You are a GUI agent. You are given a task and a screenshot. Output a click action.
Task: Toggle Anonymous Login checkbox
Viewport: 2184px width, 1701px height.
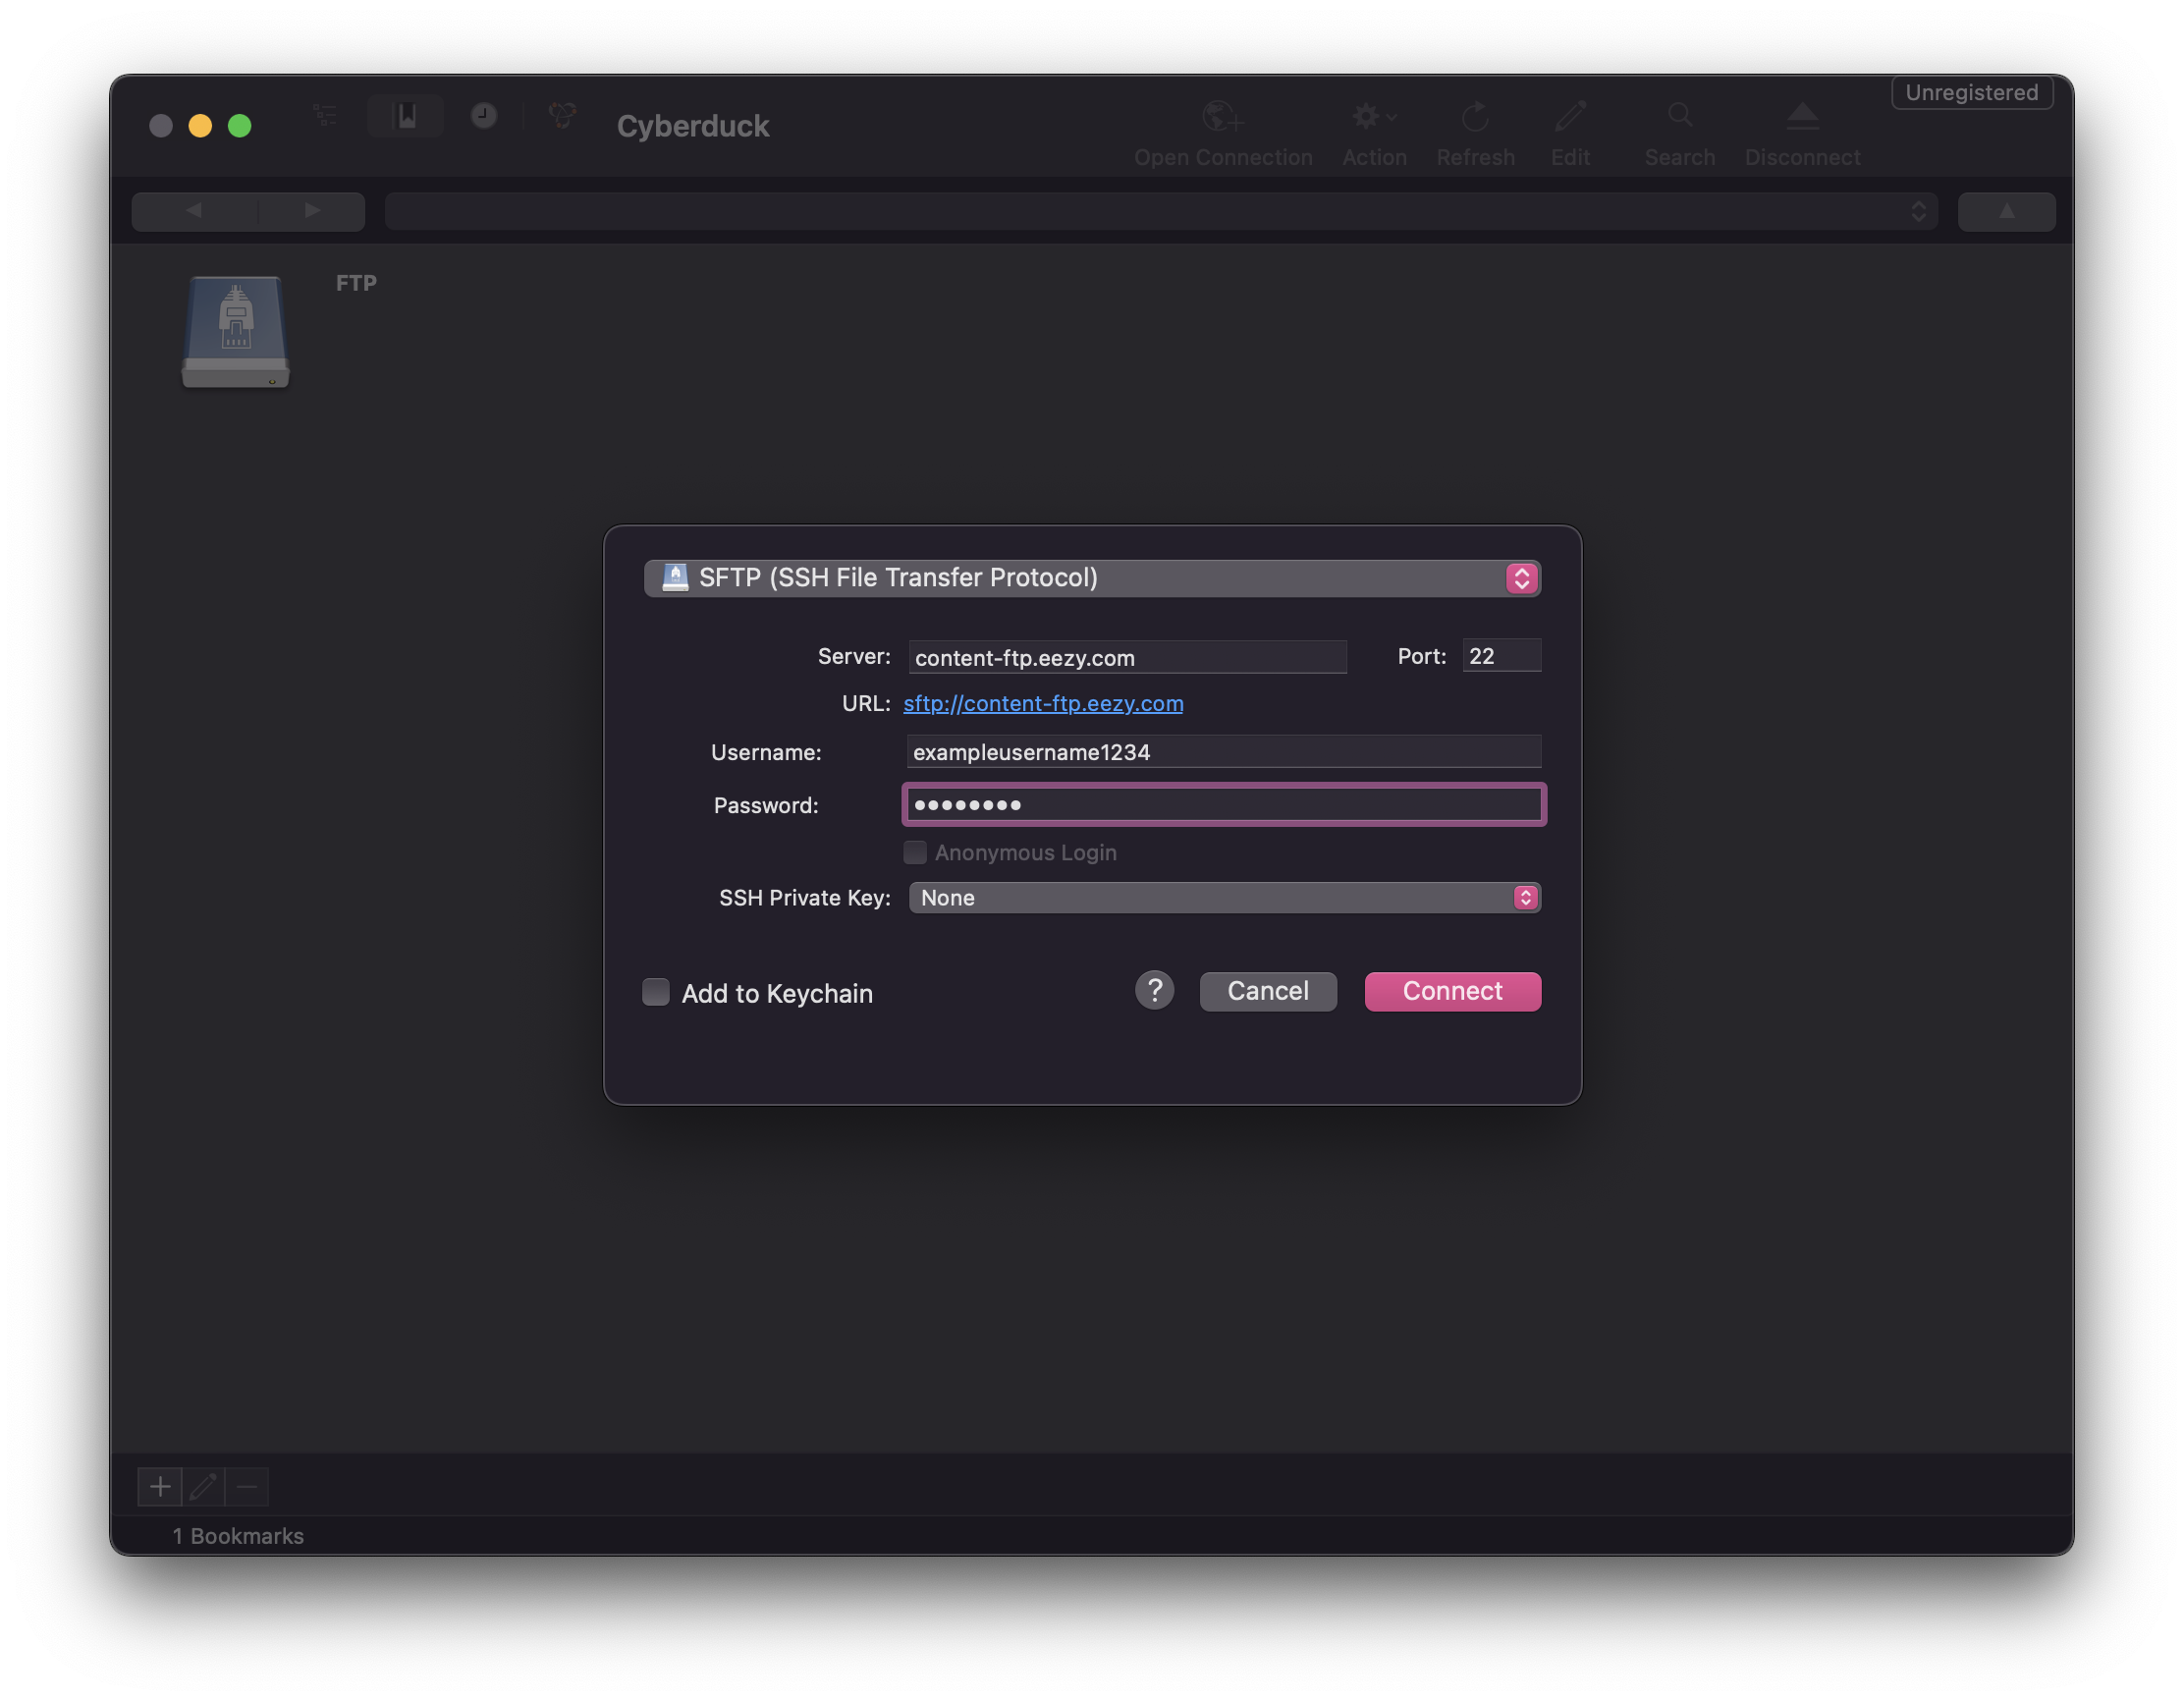[x=915, y=852]
